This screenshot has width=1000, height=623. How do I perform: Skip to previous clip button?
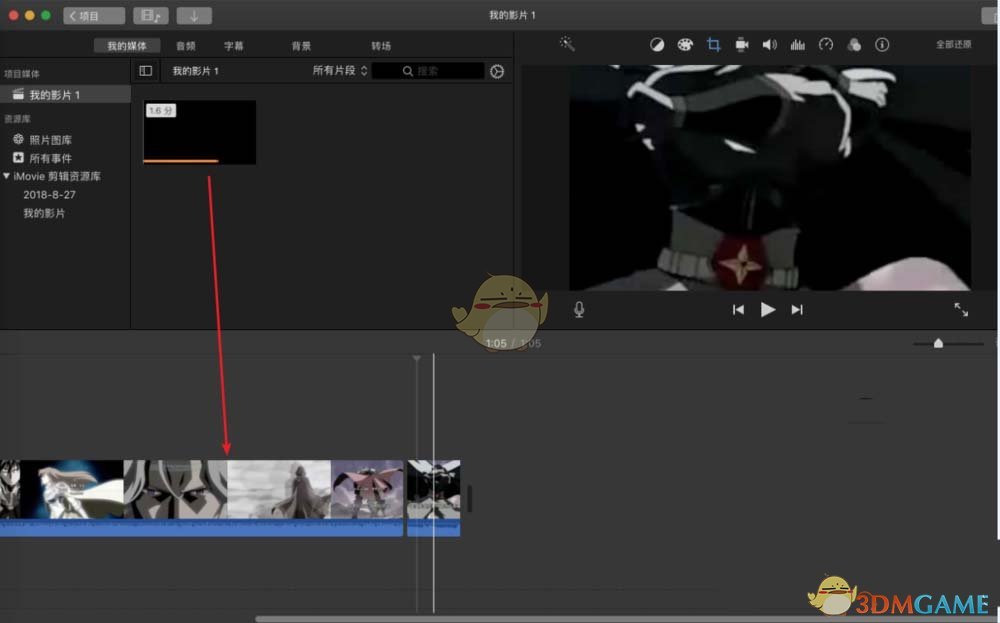(738, 310)
